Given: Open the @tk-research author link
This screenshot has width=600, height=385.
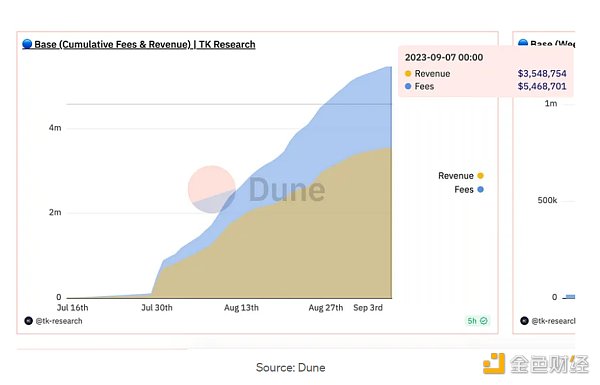Looking at the screenshot, I should [59, 321].
